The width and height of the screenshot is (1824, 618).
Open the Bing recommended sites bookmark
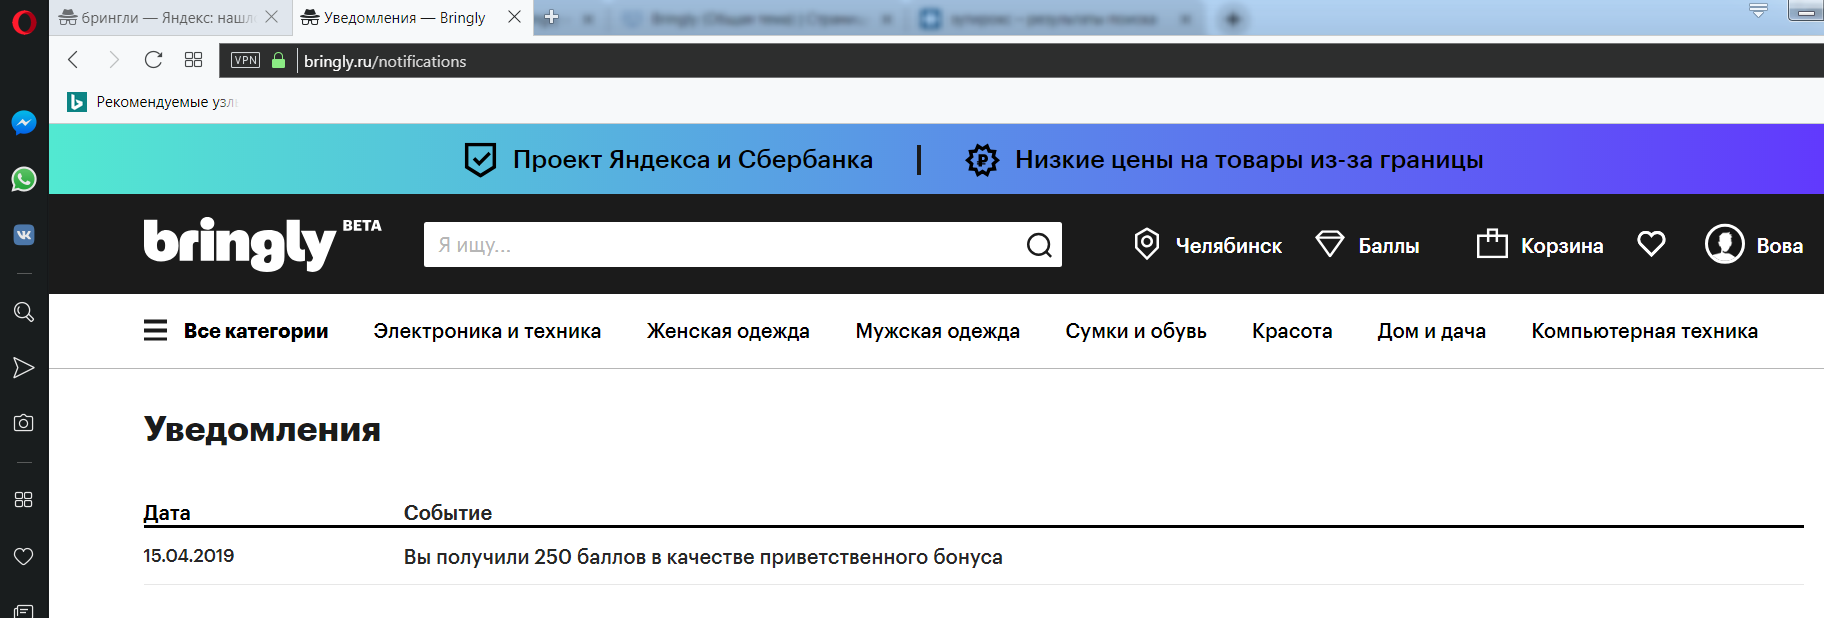tap(152, 102)
